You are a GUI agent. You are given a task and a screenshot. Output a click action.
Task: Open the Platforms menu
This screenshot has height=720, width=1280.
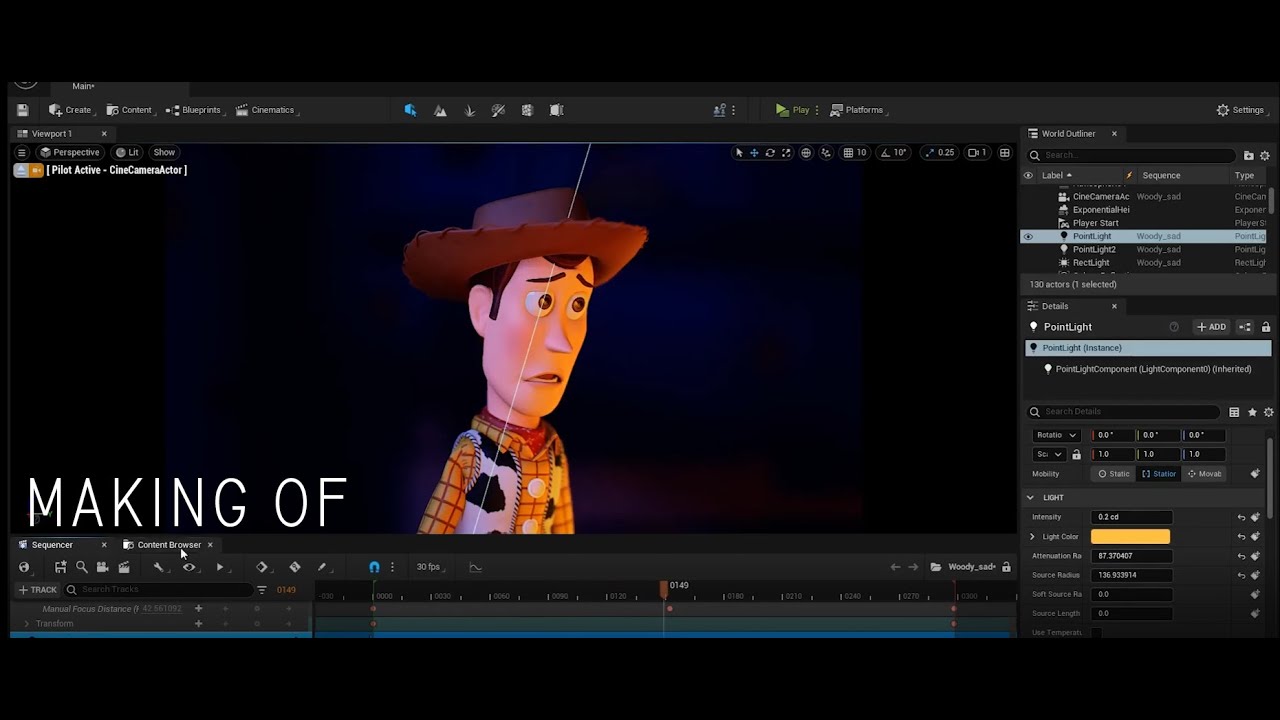click(857, 110)
